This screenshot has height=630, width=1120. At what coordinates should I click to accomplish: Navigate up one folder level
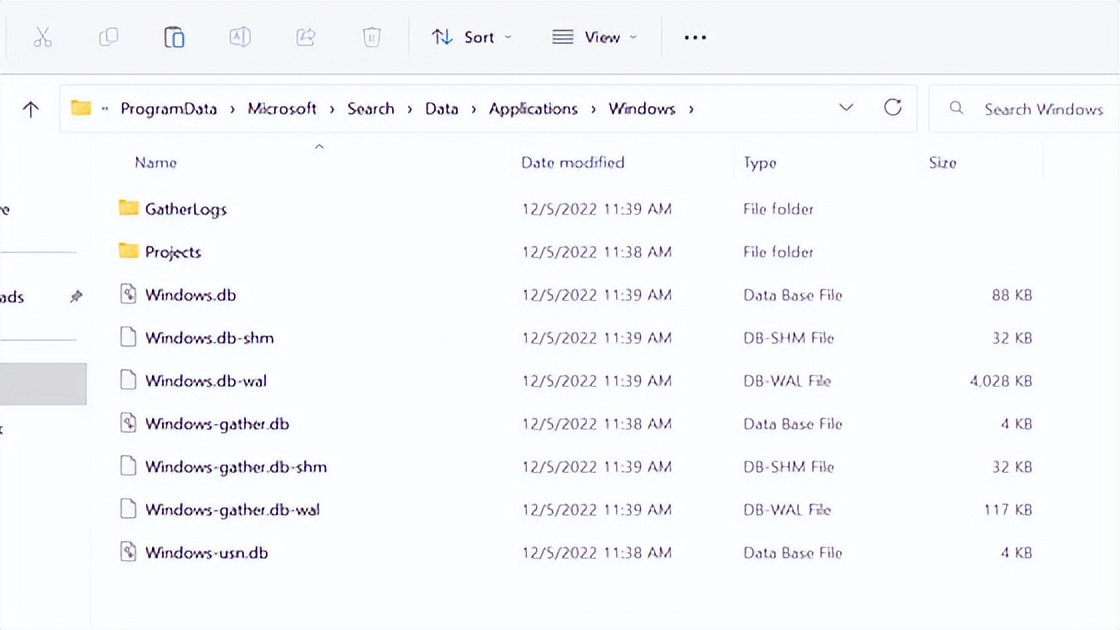[x=30, y=108]
